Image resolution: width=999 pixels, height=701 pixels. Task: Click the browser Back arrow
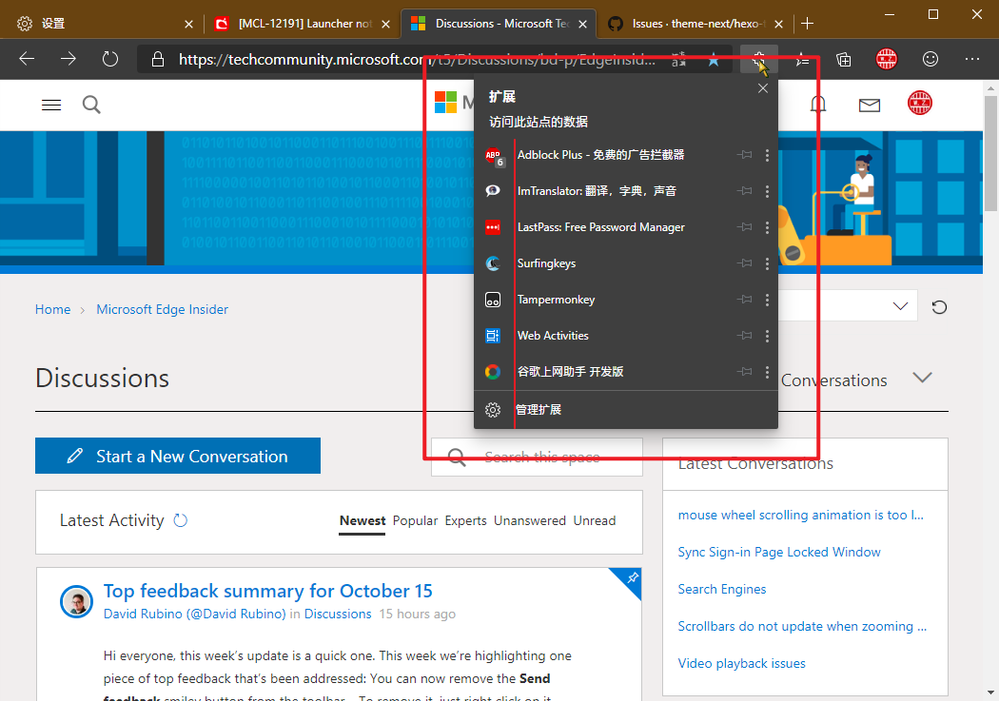[27, 59]
